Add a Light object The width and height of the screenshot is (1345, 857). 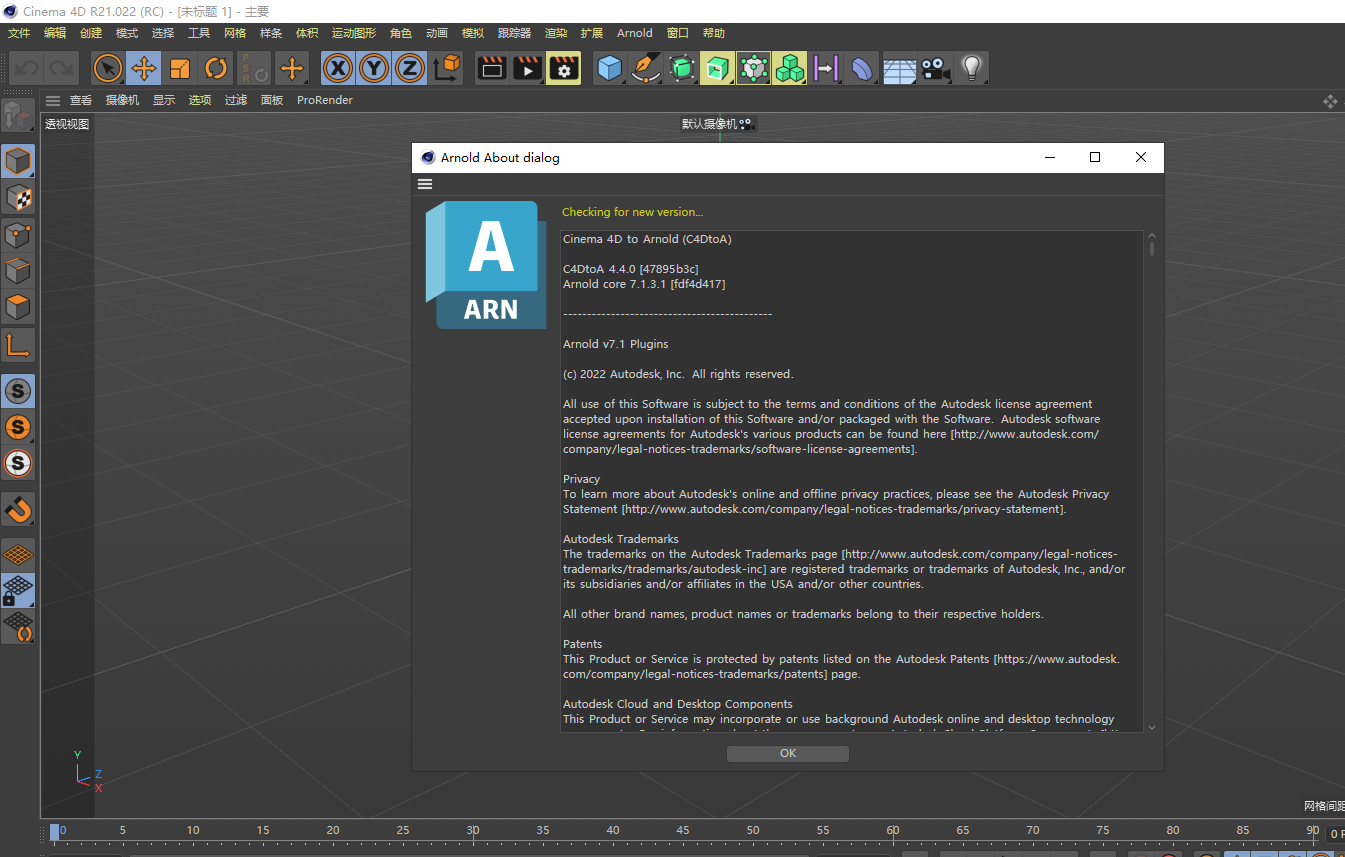click(970, 68)
